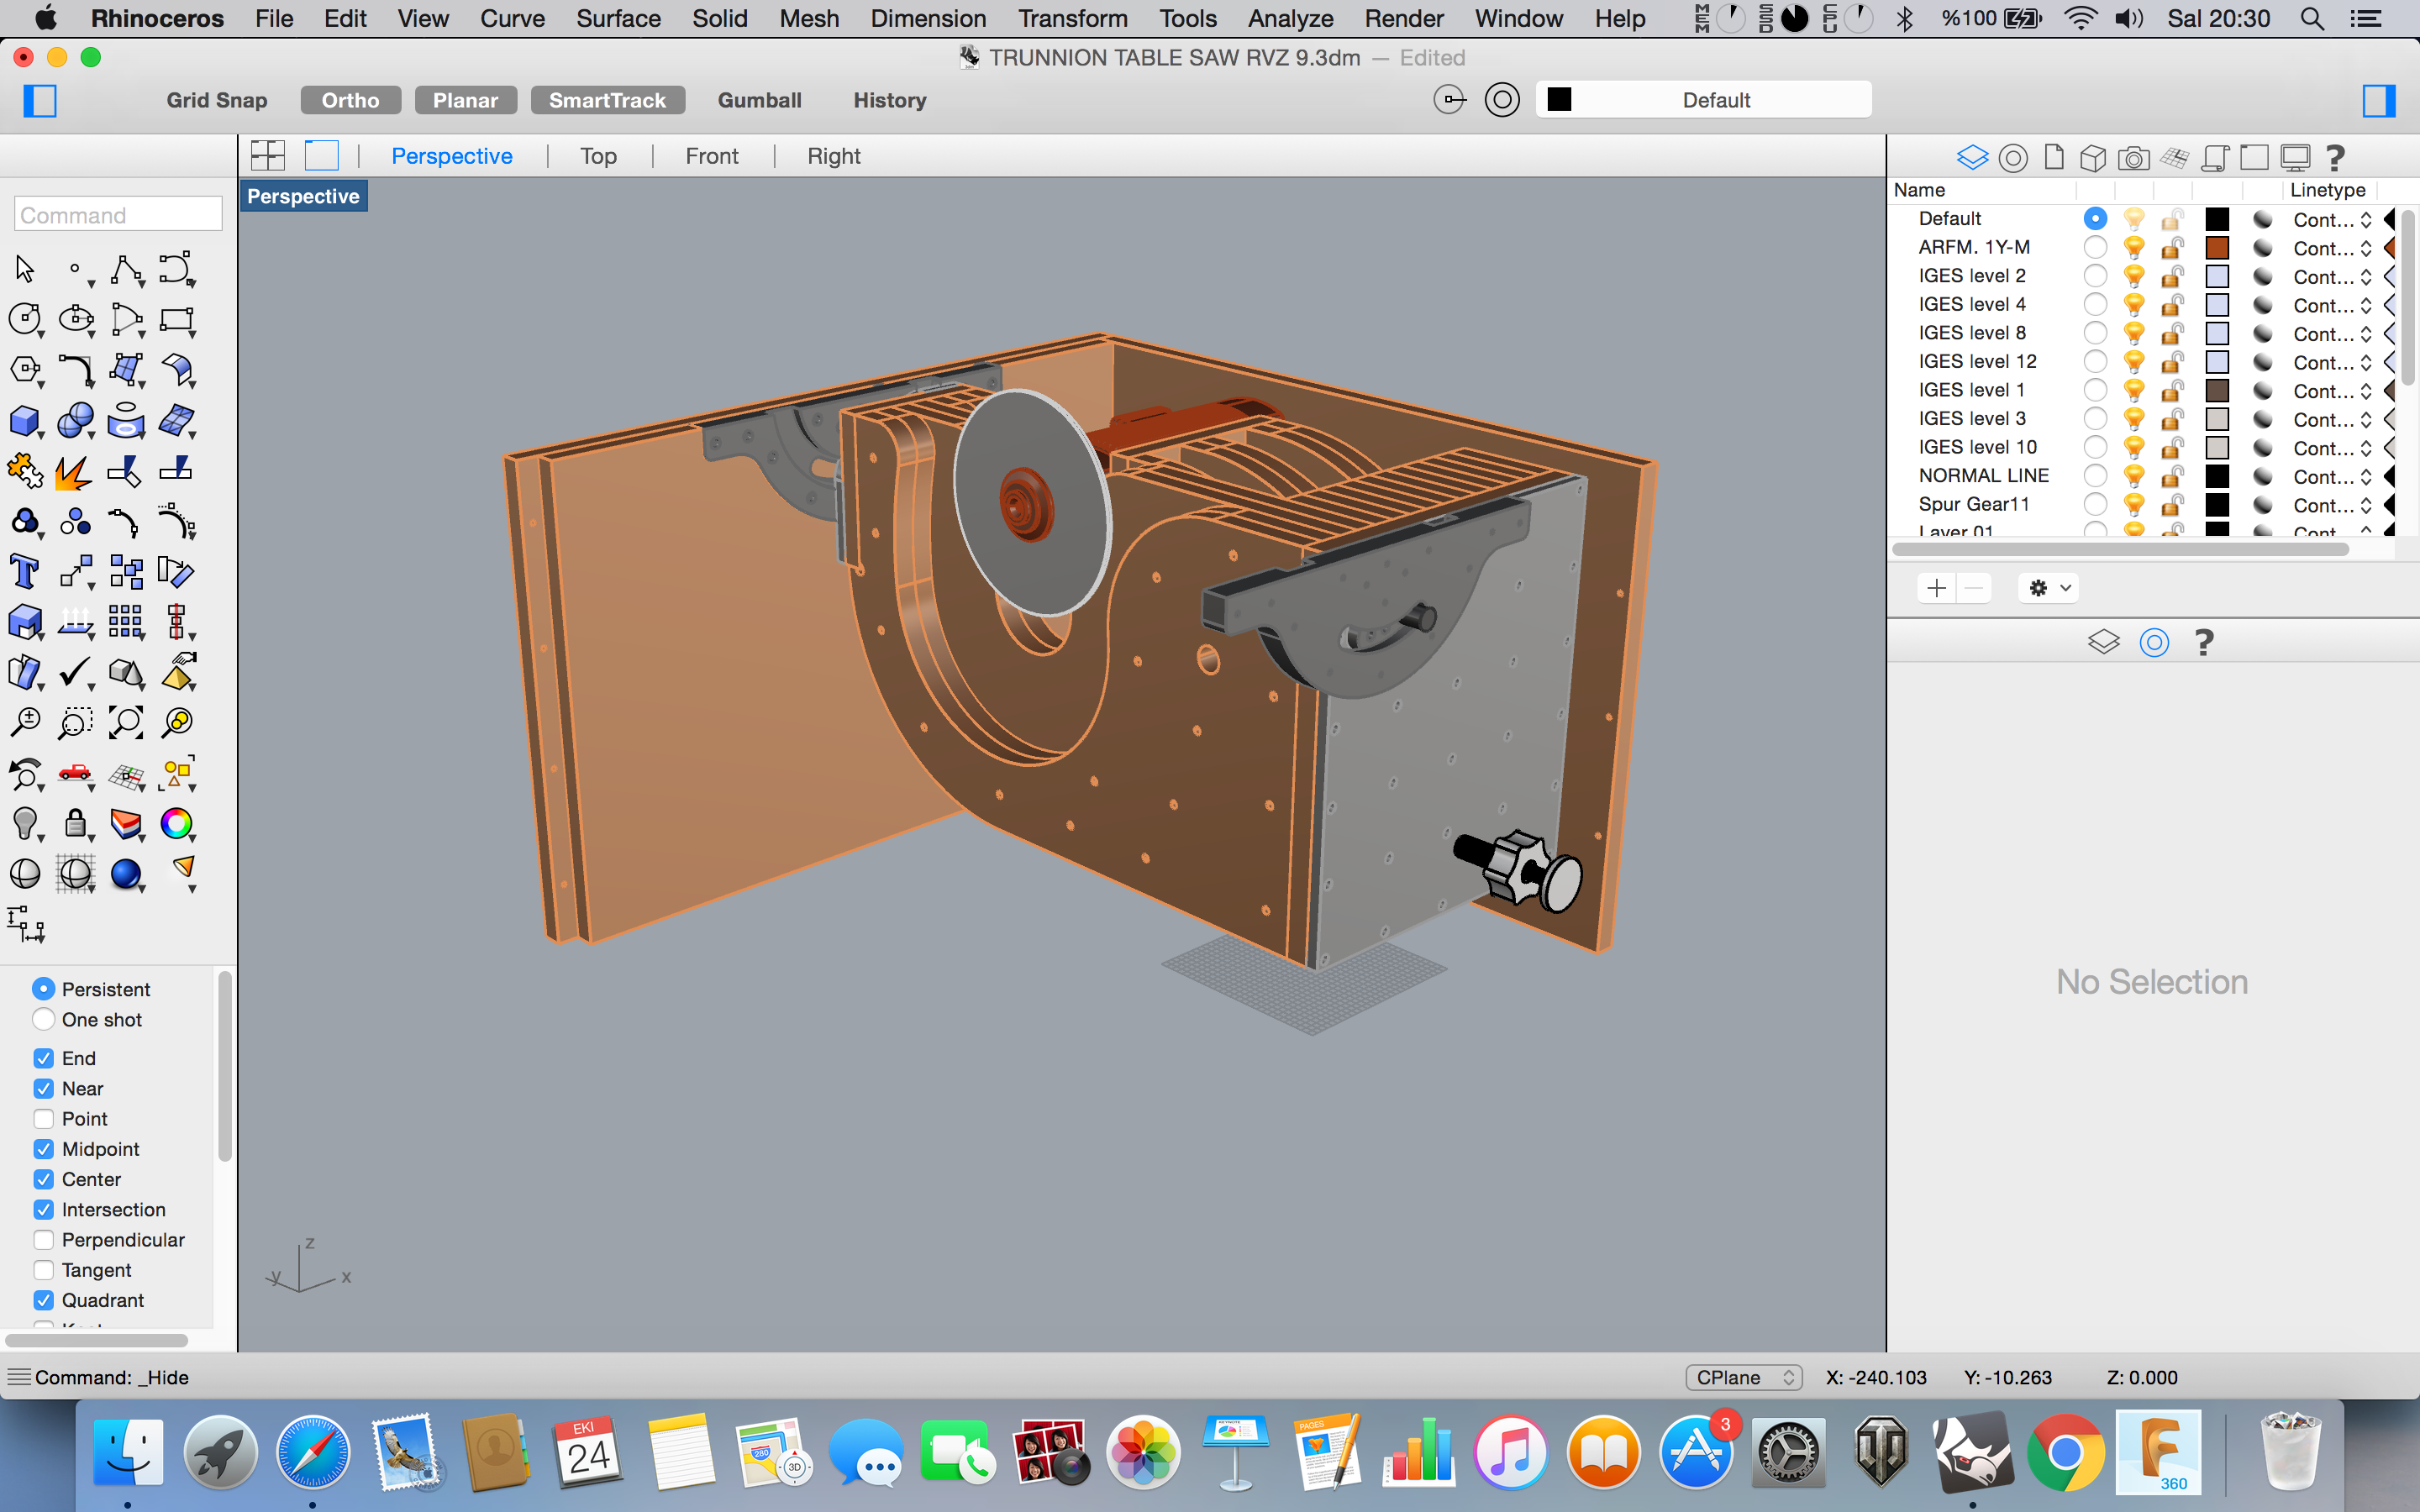This screenshot has width=2420, height=1512.
Task: Switch to the Right viewport tab
Action: click(833, 156)
